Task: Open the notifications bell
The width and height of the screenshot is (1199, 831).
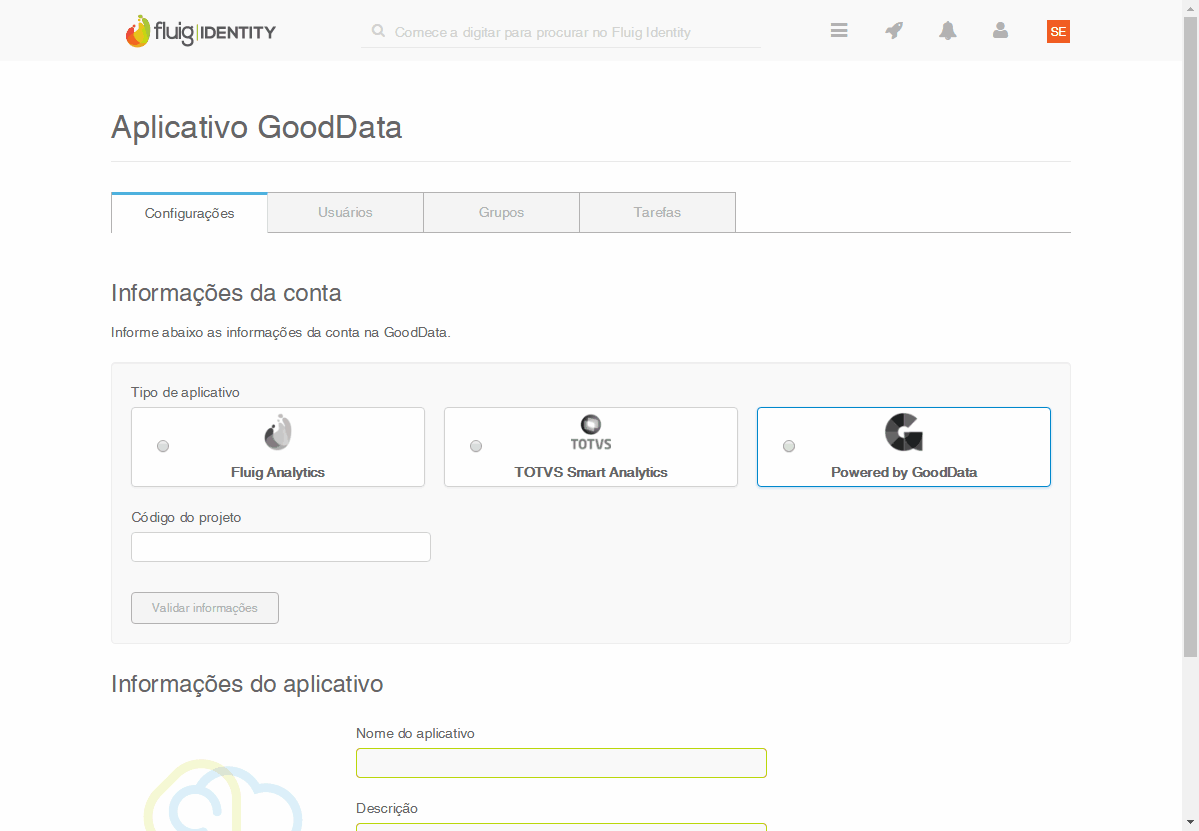Action: tap(947, 31)
